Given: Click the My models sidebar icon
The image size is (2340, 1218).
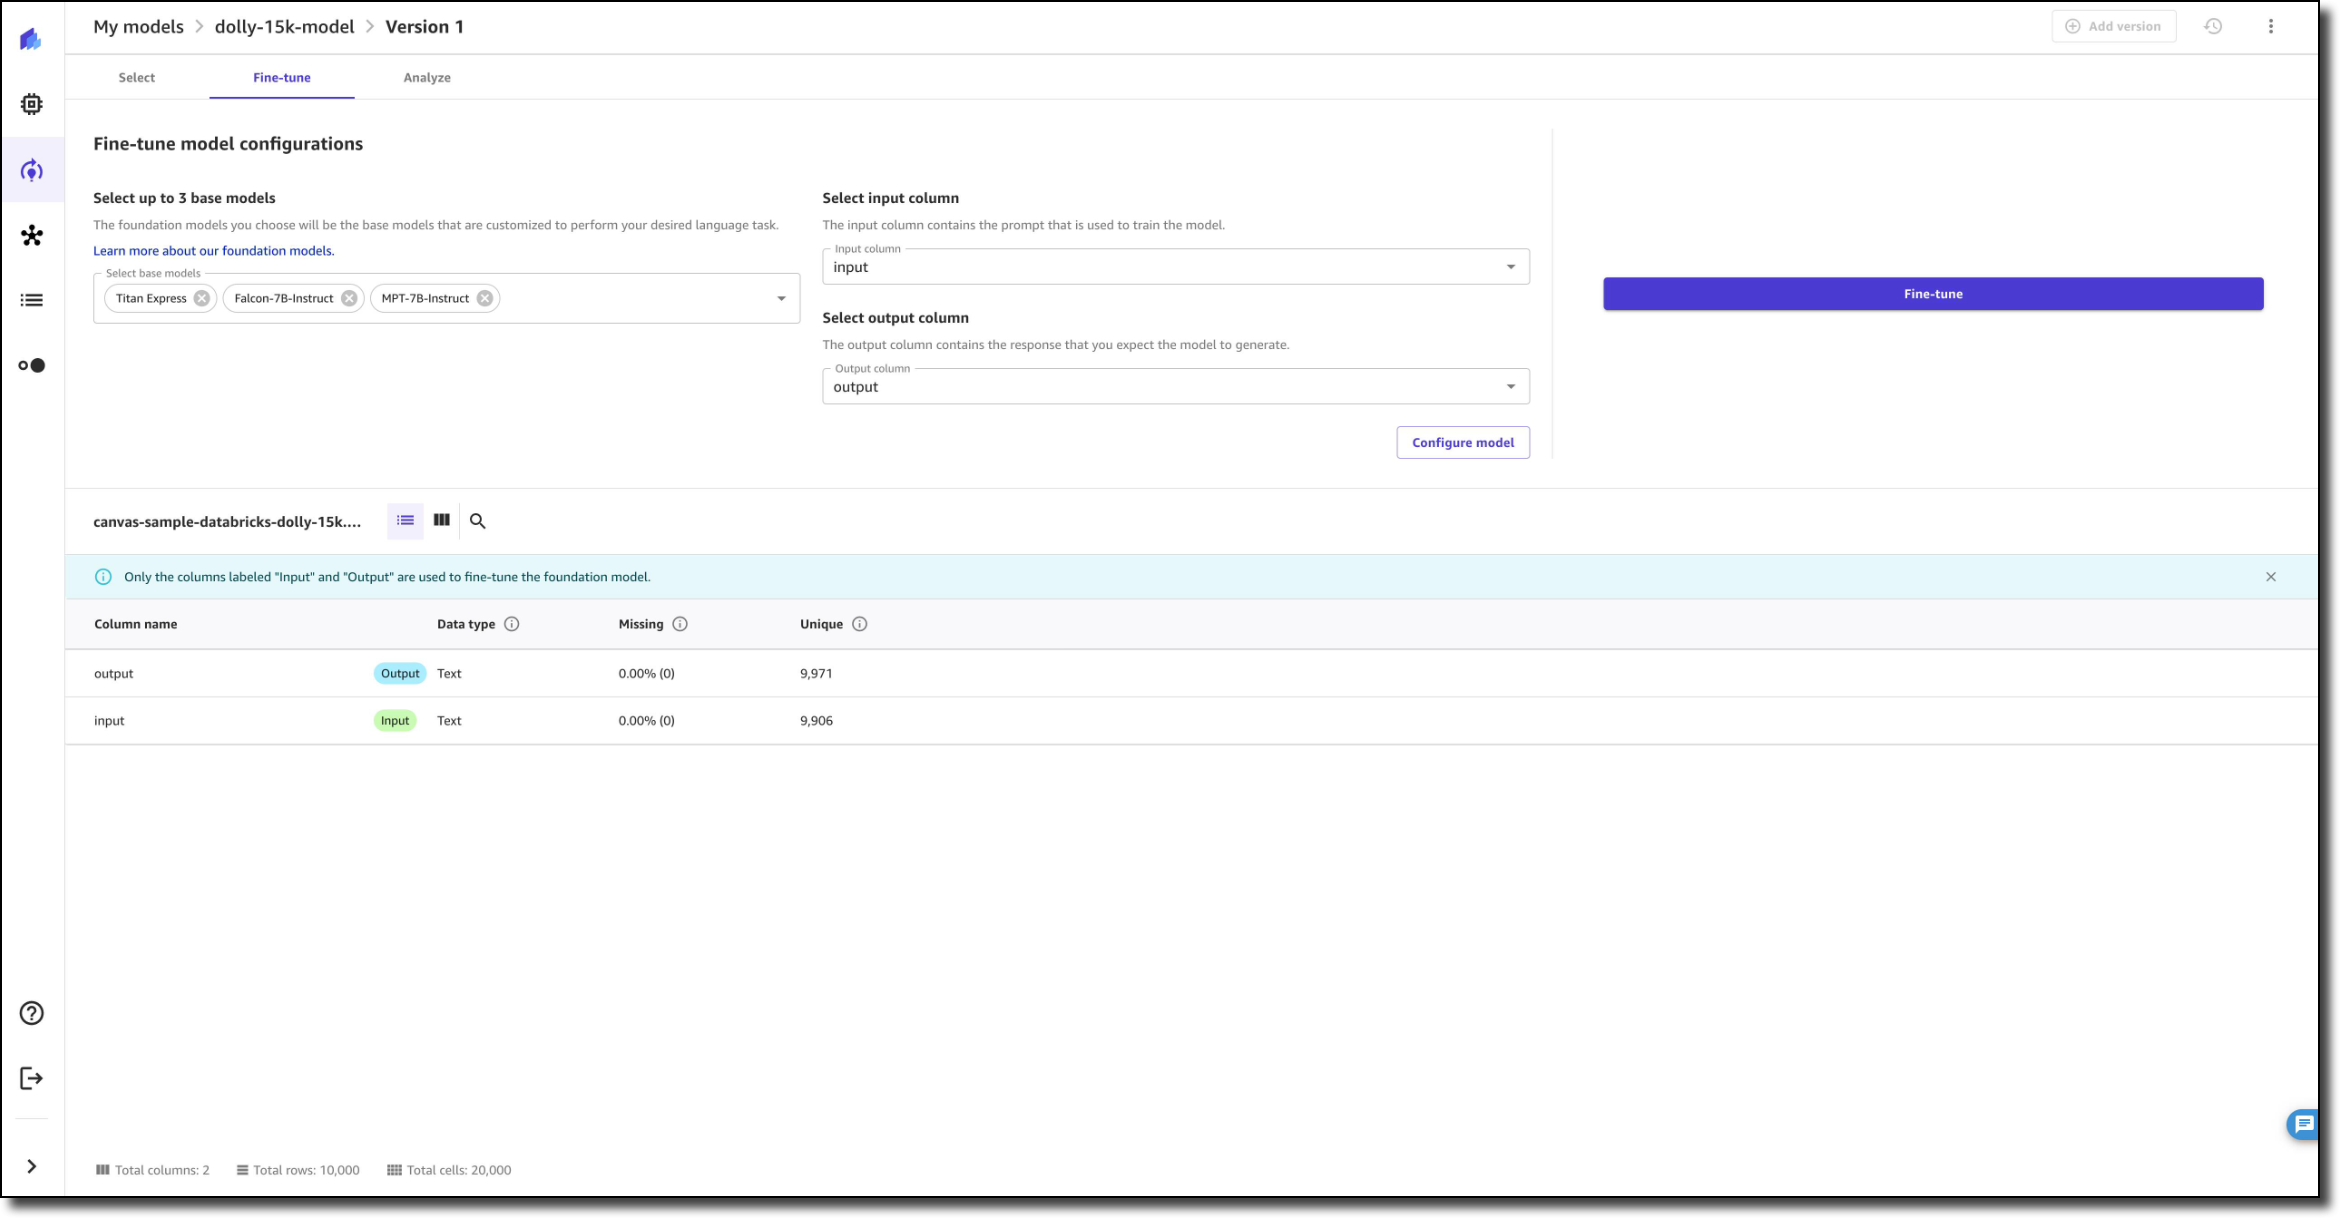Looking at the screenshot, I should click(32, 171).
